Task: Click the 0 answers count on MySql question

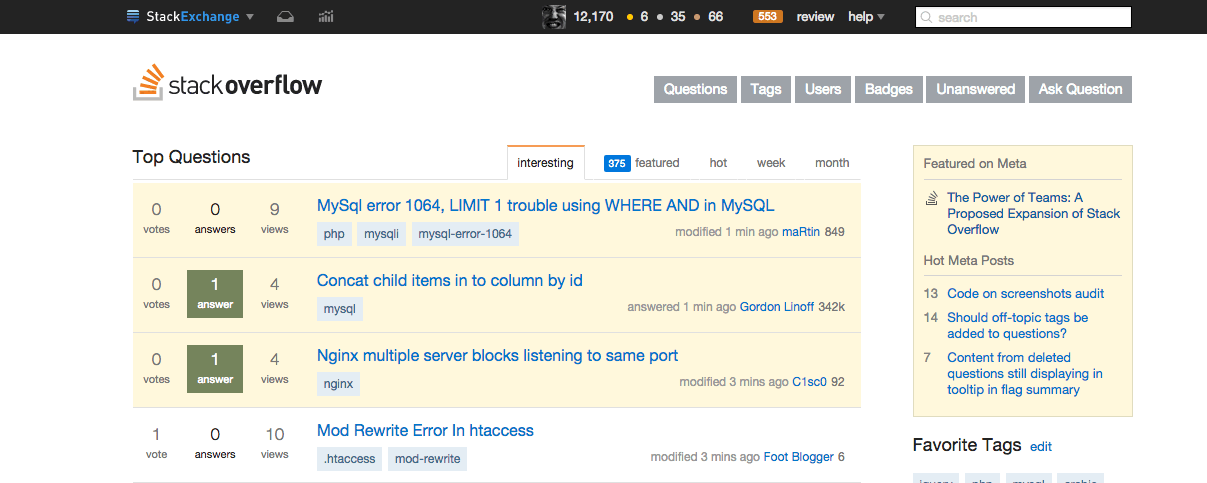Action: (215, 217)
